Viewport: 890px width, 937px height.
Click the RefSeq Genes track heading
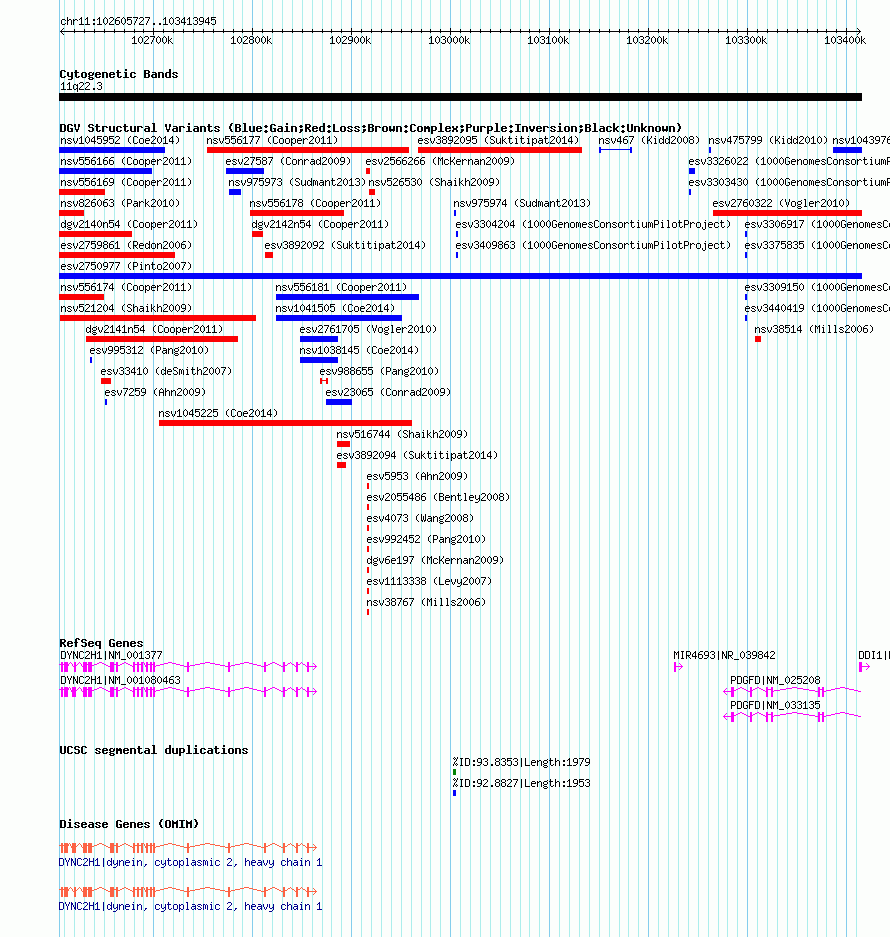[101, 643]
